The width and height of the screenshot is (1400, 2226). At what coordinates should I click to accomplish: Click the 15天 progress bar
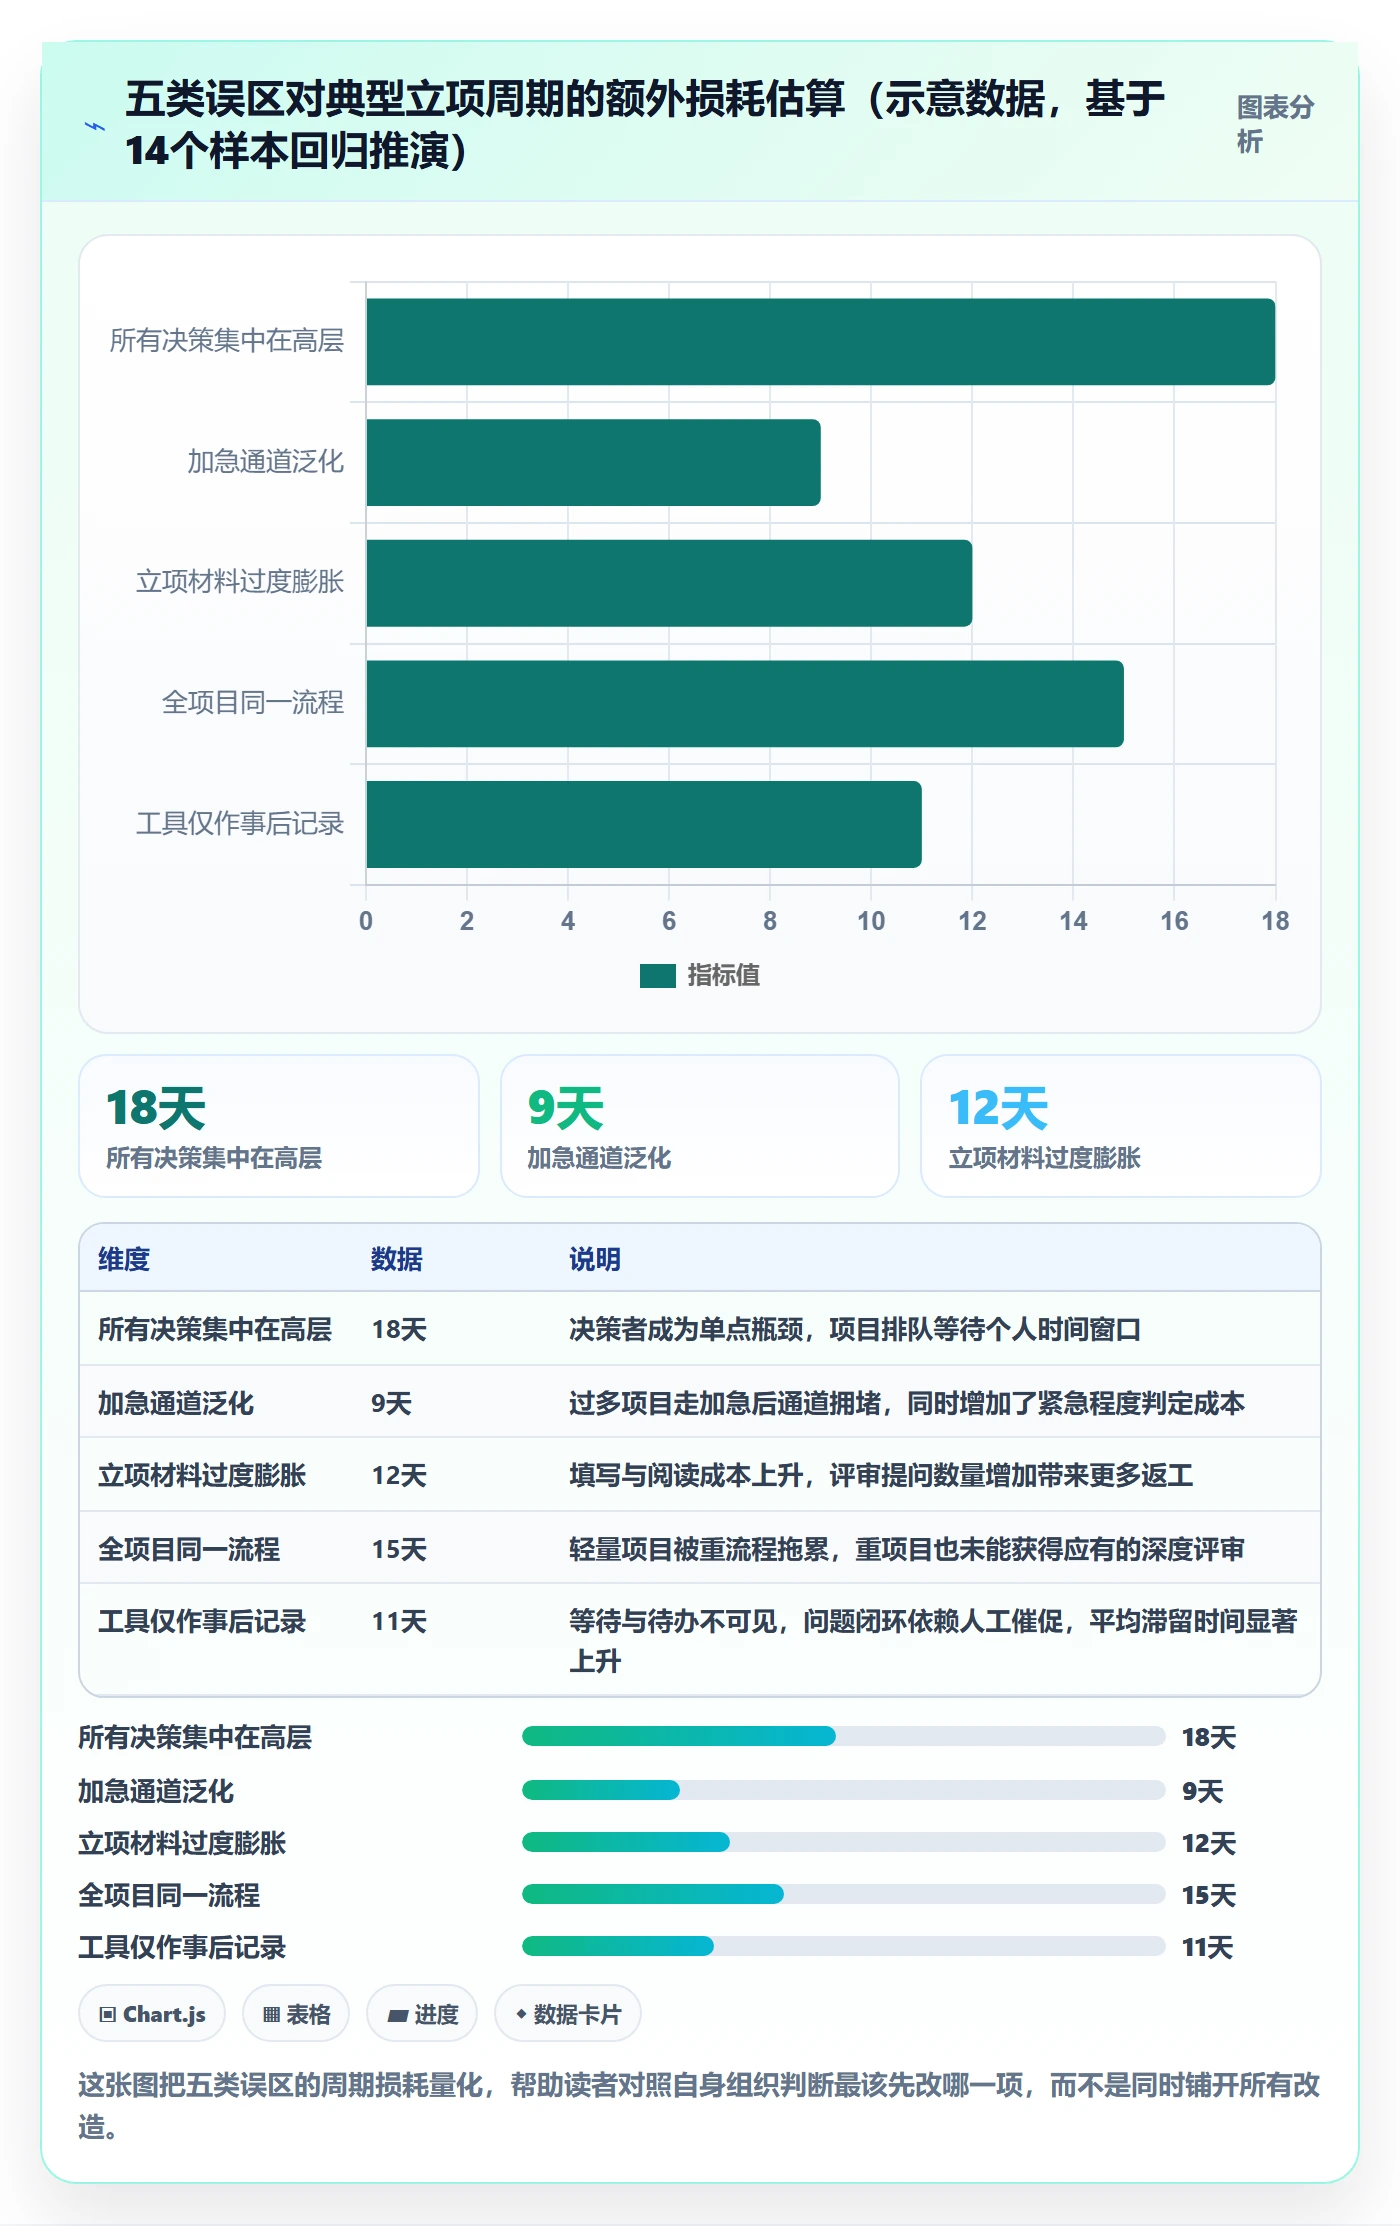tap(843, 1894)
